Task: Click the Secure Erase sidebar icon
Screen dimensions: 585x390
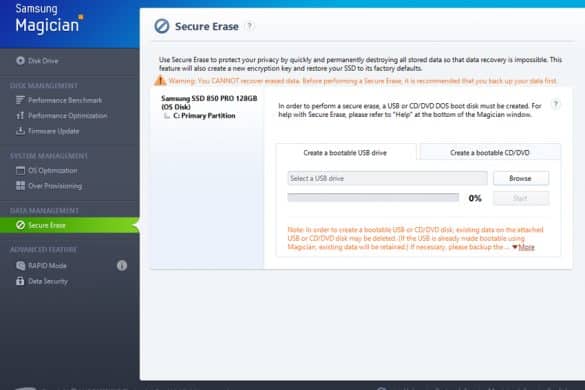Action: click(x=20, y=225)
